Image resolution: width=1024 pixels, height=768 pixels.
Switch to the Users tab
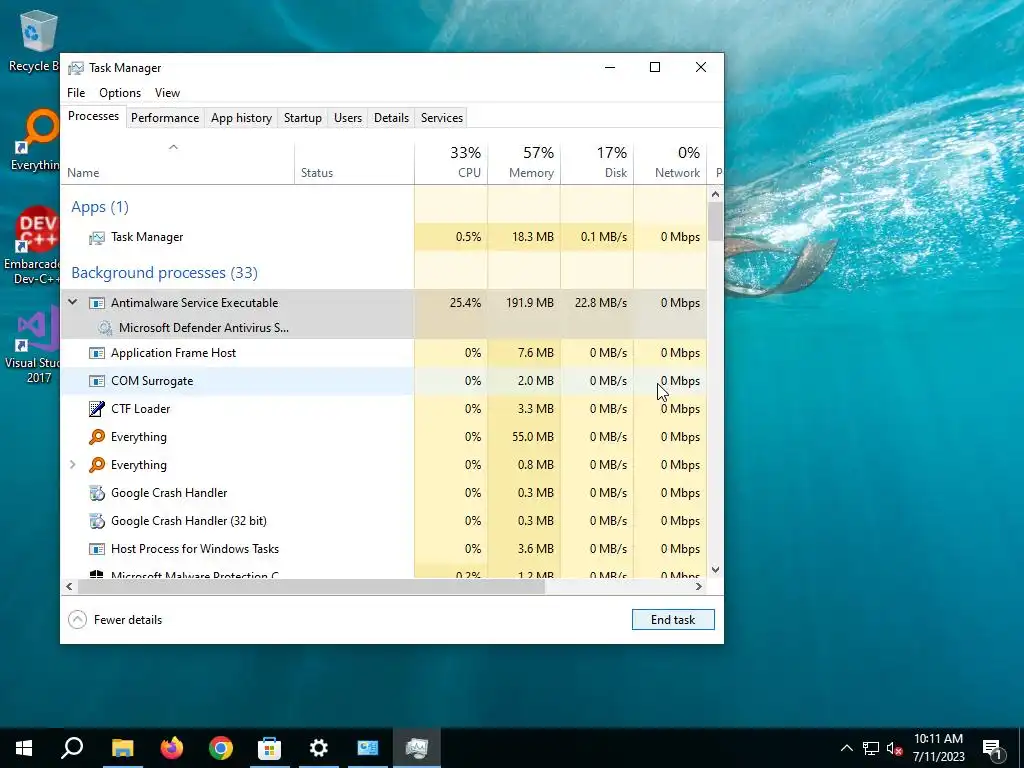coord(347,118)
